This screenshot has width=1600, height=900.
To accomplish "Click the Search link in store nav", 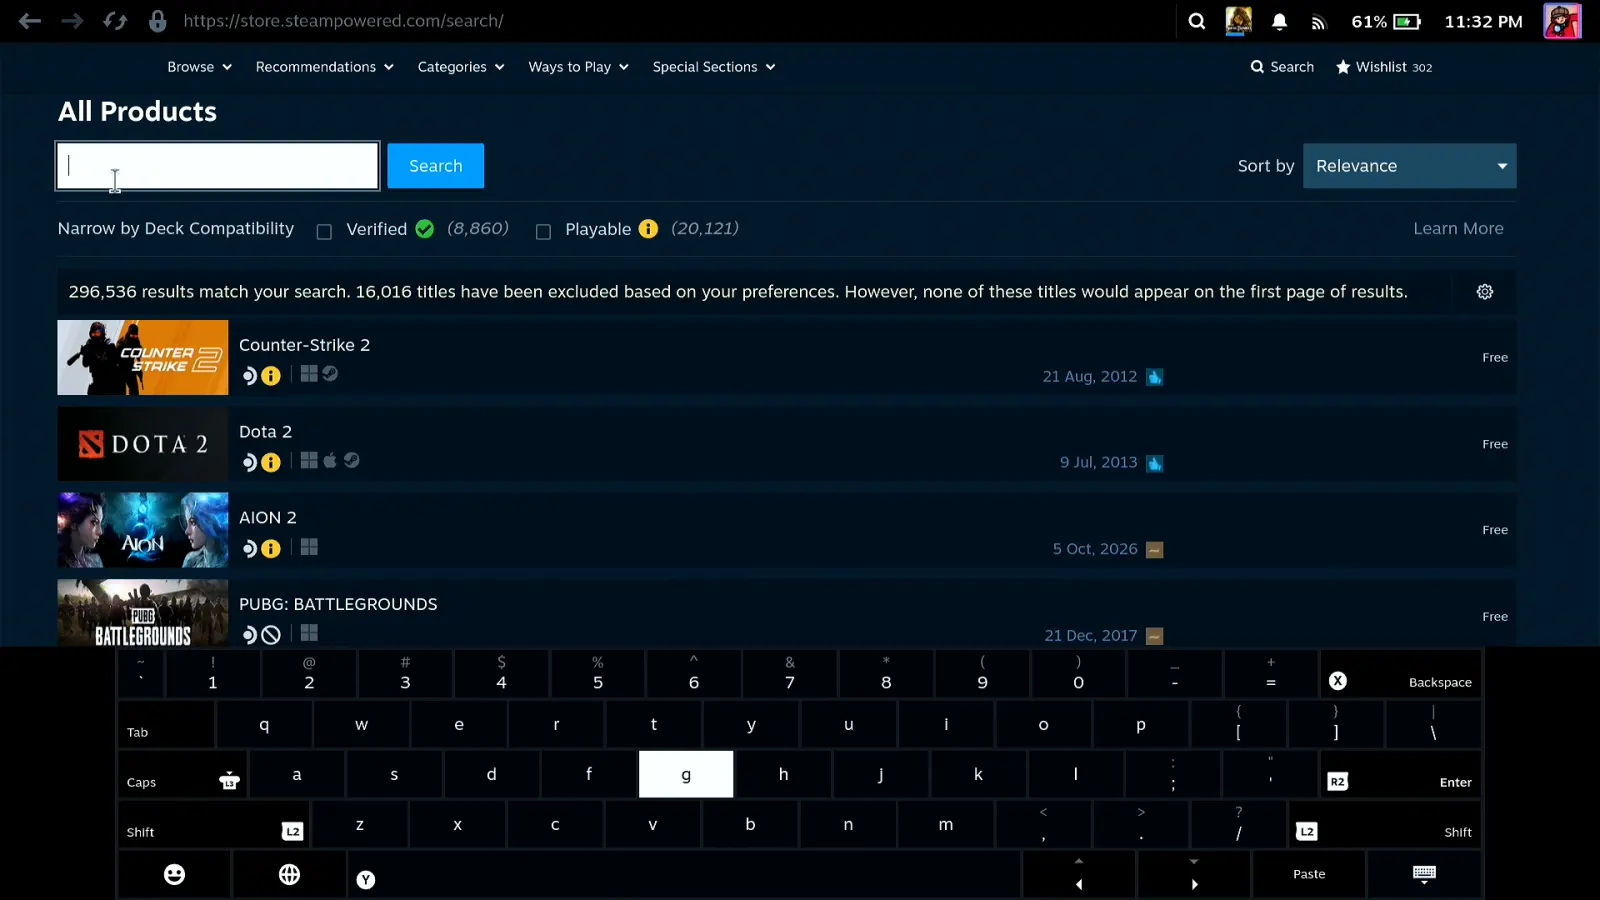I will tap(1282, 67).
